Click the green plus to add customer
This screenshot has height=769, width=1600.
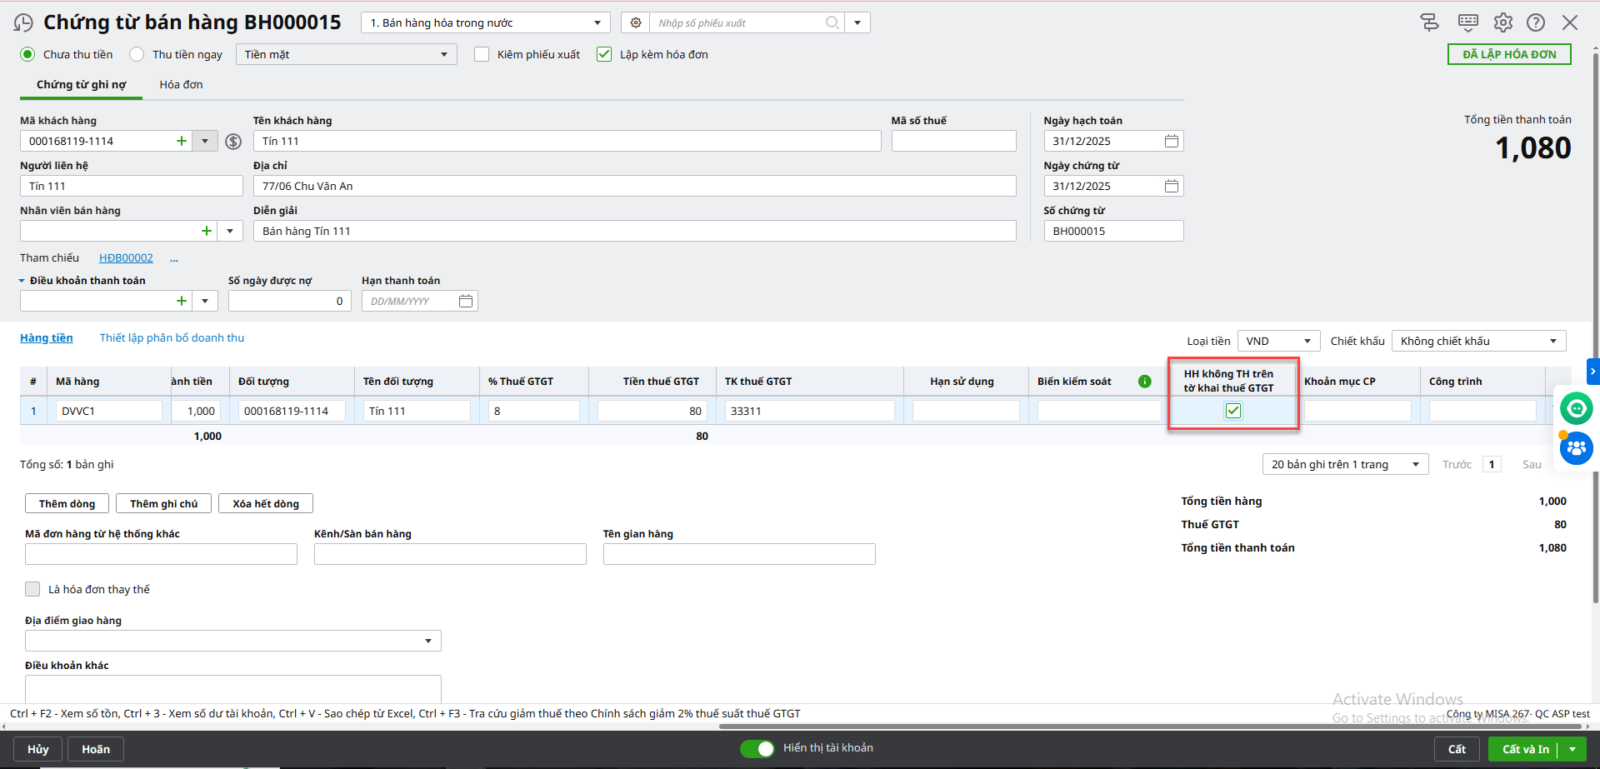click(x=181, y=141)
